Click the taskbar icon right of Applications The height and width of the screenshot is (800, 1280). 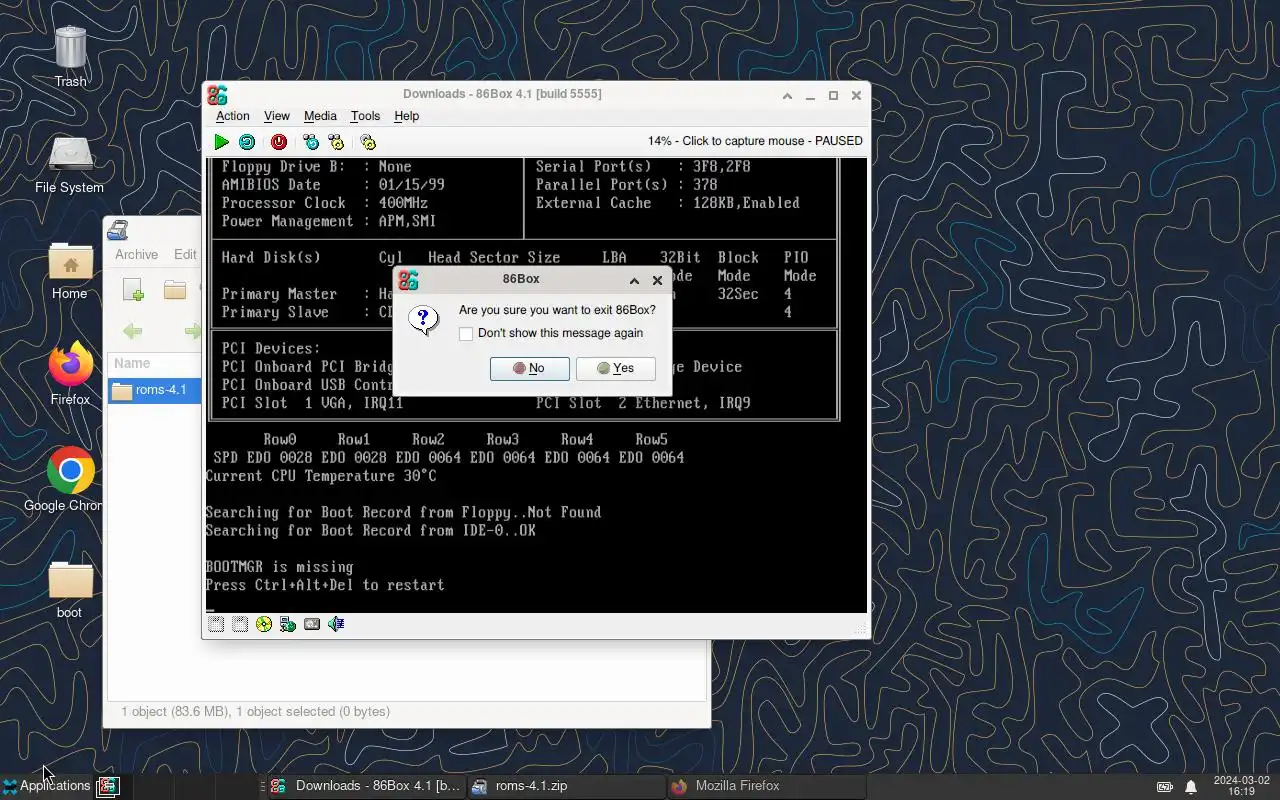tap(108, 786)
